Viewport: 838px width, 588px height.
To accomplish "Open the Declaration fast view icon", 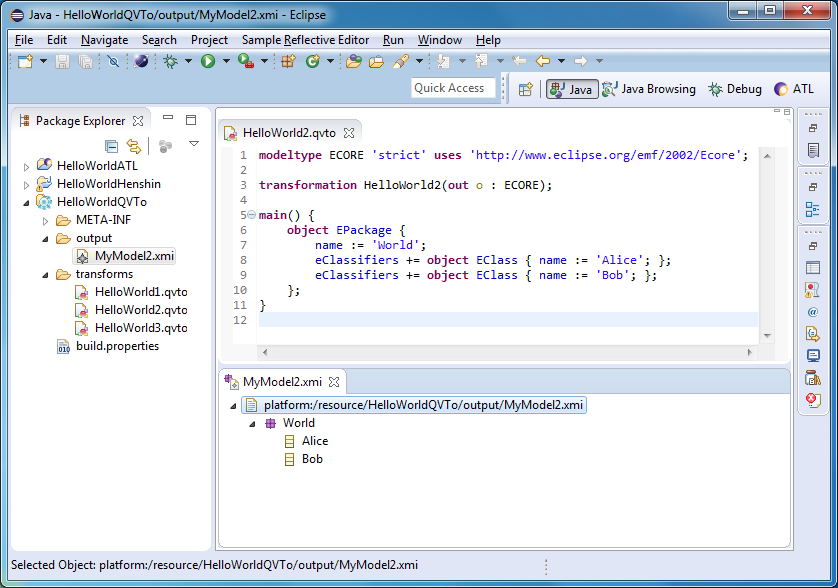I will (x=813, y=334).
